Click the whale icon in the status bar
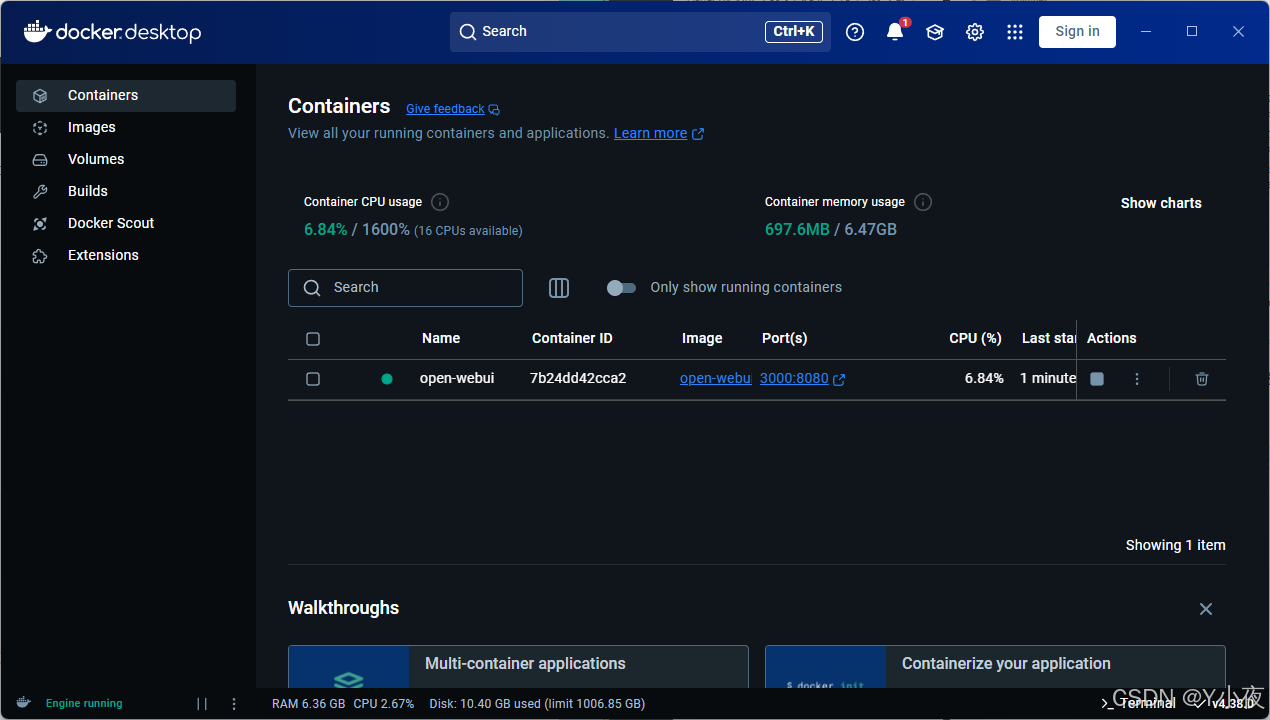The width and height of the screenshot is (1270, 720). click(x=23, y=703)
